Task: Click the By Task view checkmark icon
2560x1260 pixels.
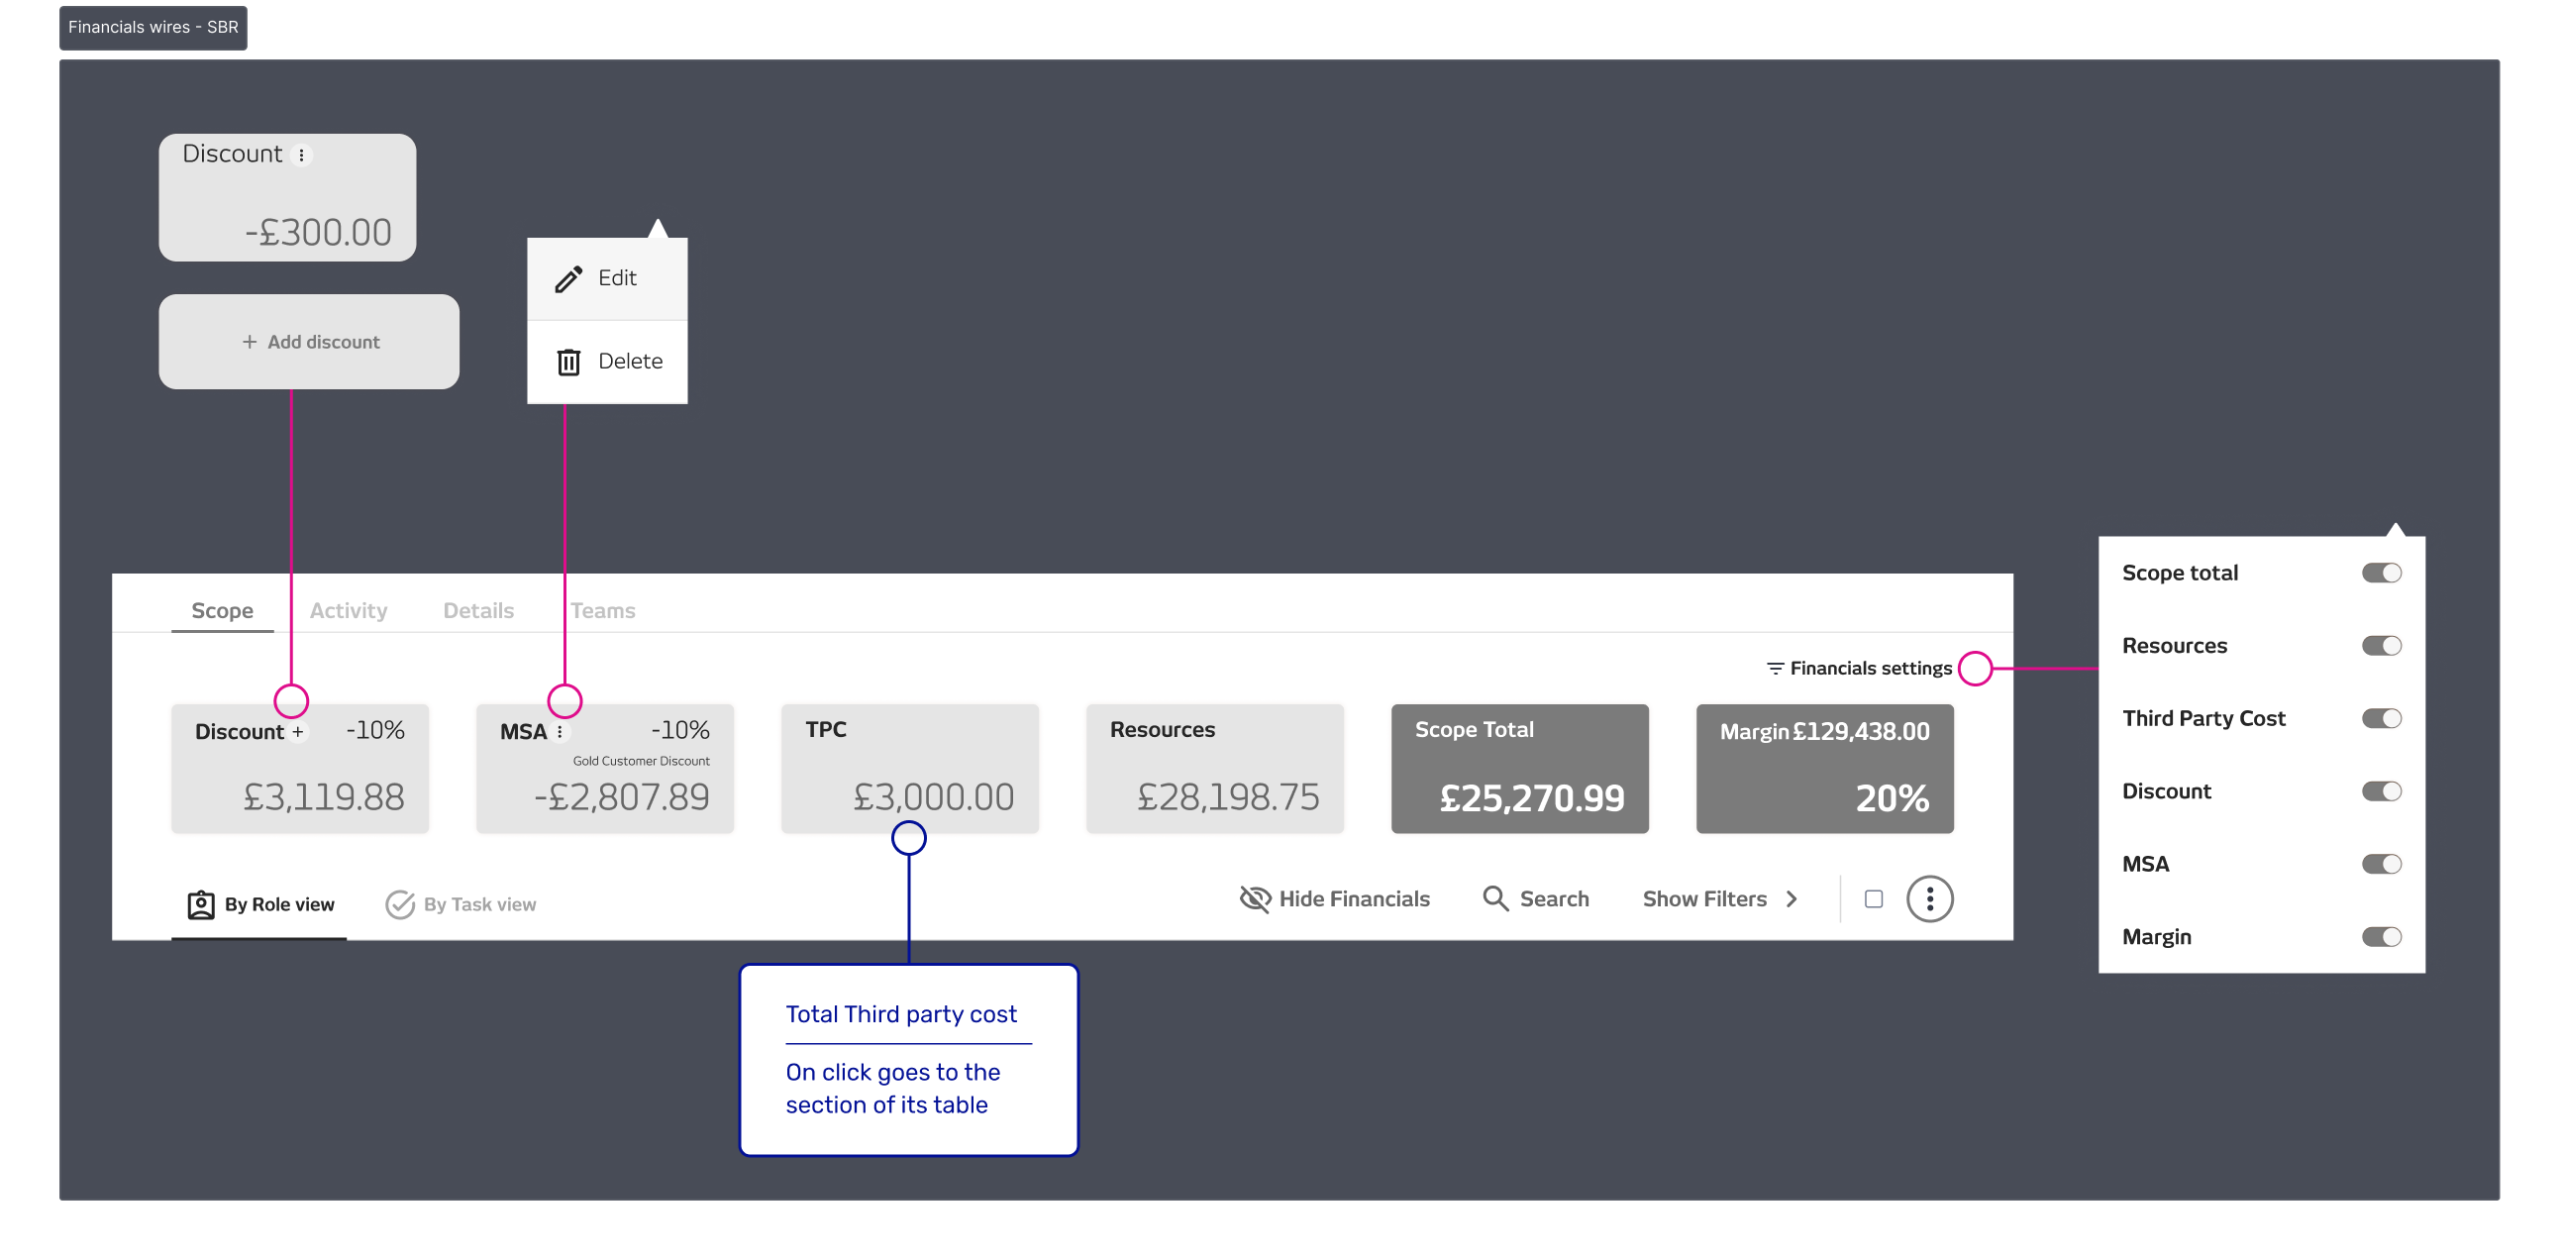Action: (400, 905)
